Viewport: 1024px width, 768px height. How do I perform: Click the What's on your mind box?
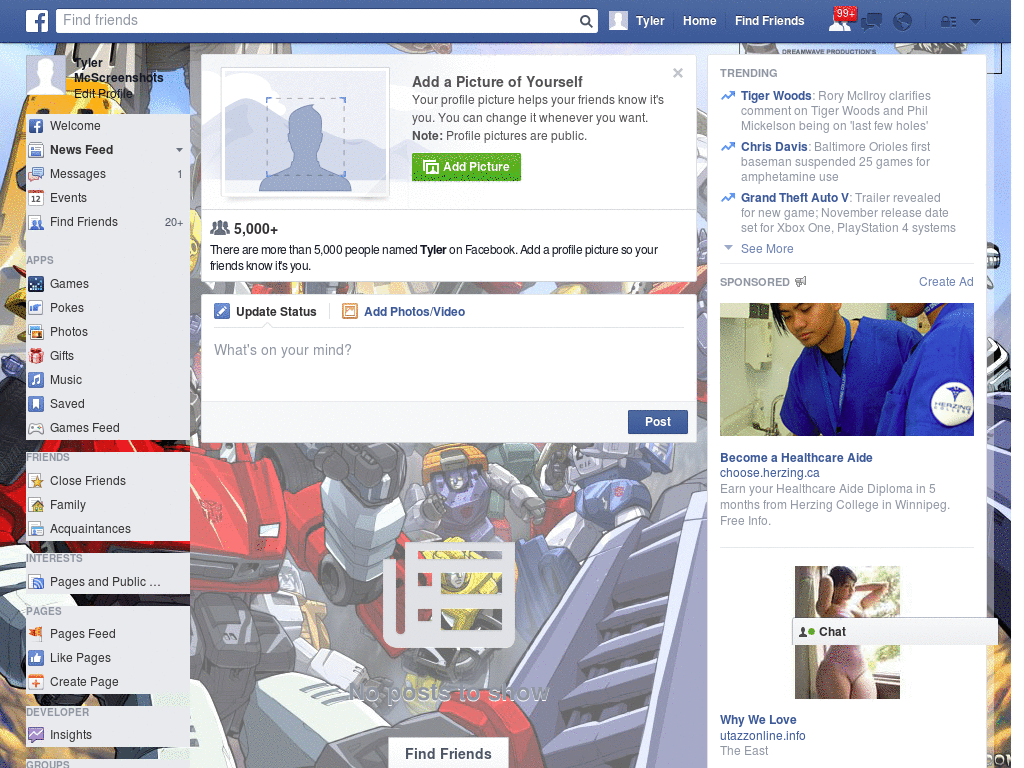click(449, 366)
